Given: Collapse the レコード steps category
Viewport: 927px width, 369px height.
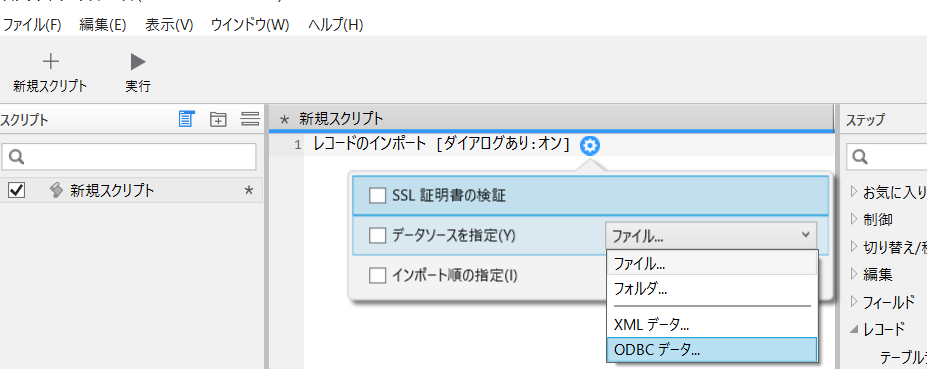Looking at the screenshot, I should pos(854,329).
